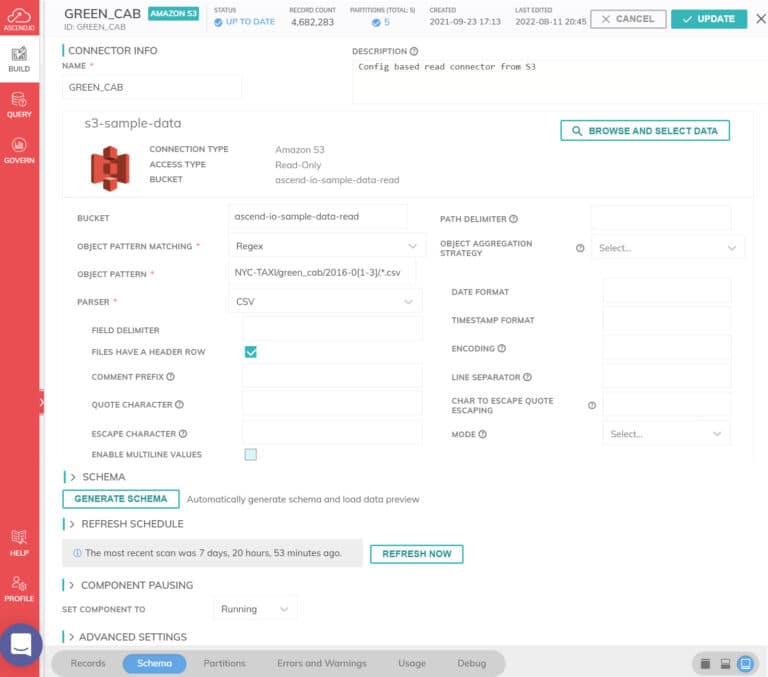Collapse the Schema section
The width and height of the screenshot is (768, 677).
[x=72, y=477]
